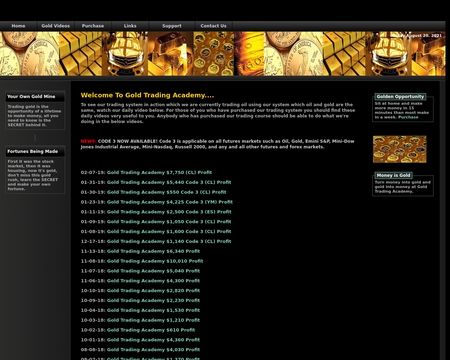Click the 'Trading gold is the opportunity' sidebar paragraph
Image resolution: width=450 pixels, height=360 pixels.
[x=34, y=116]
